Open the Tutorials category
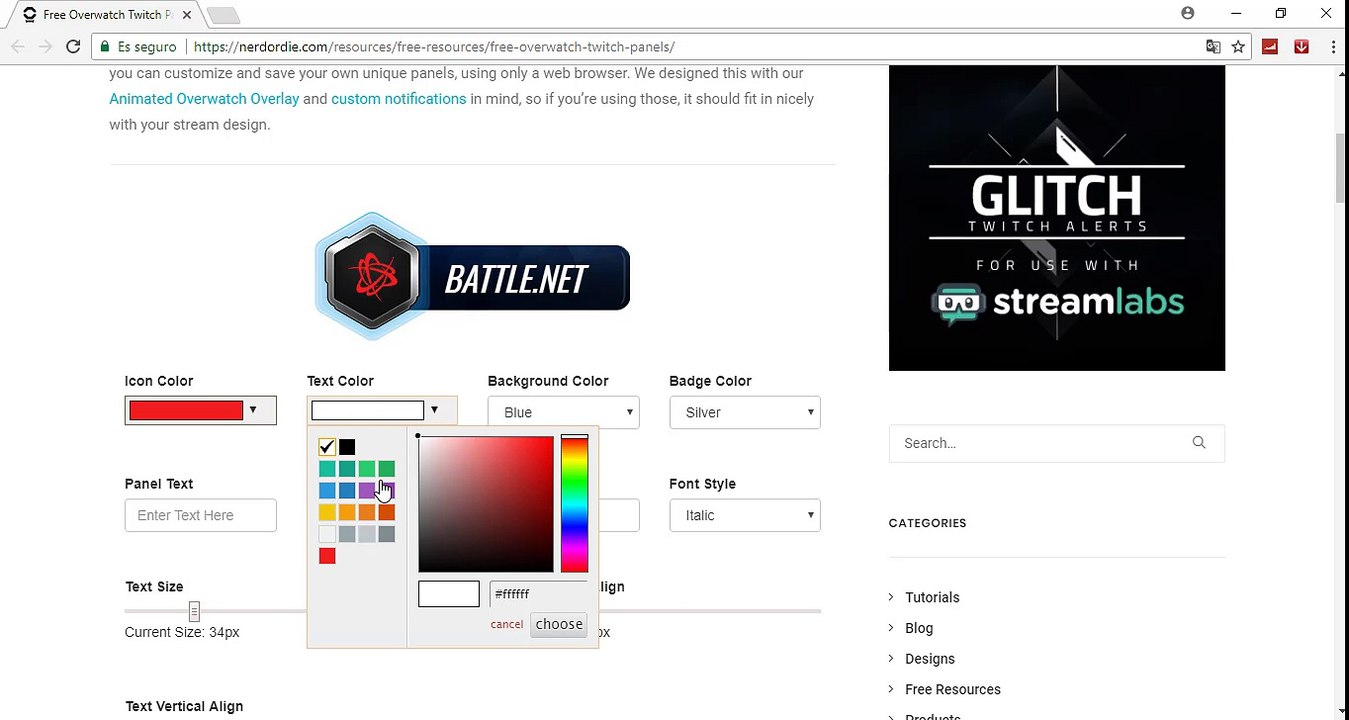 [x=932, y=597]
